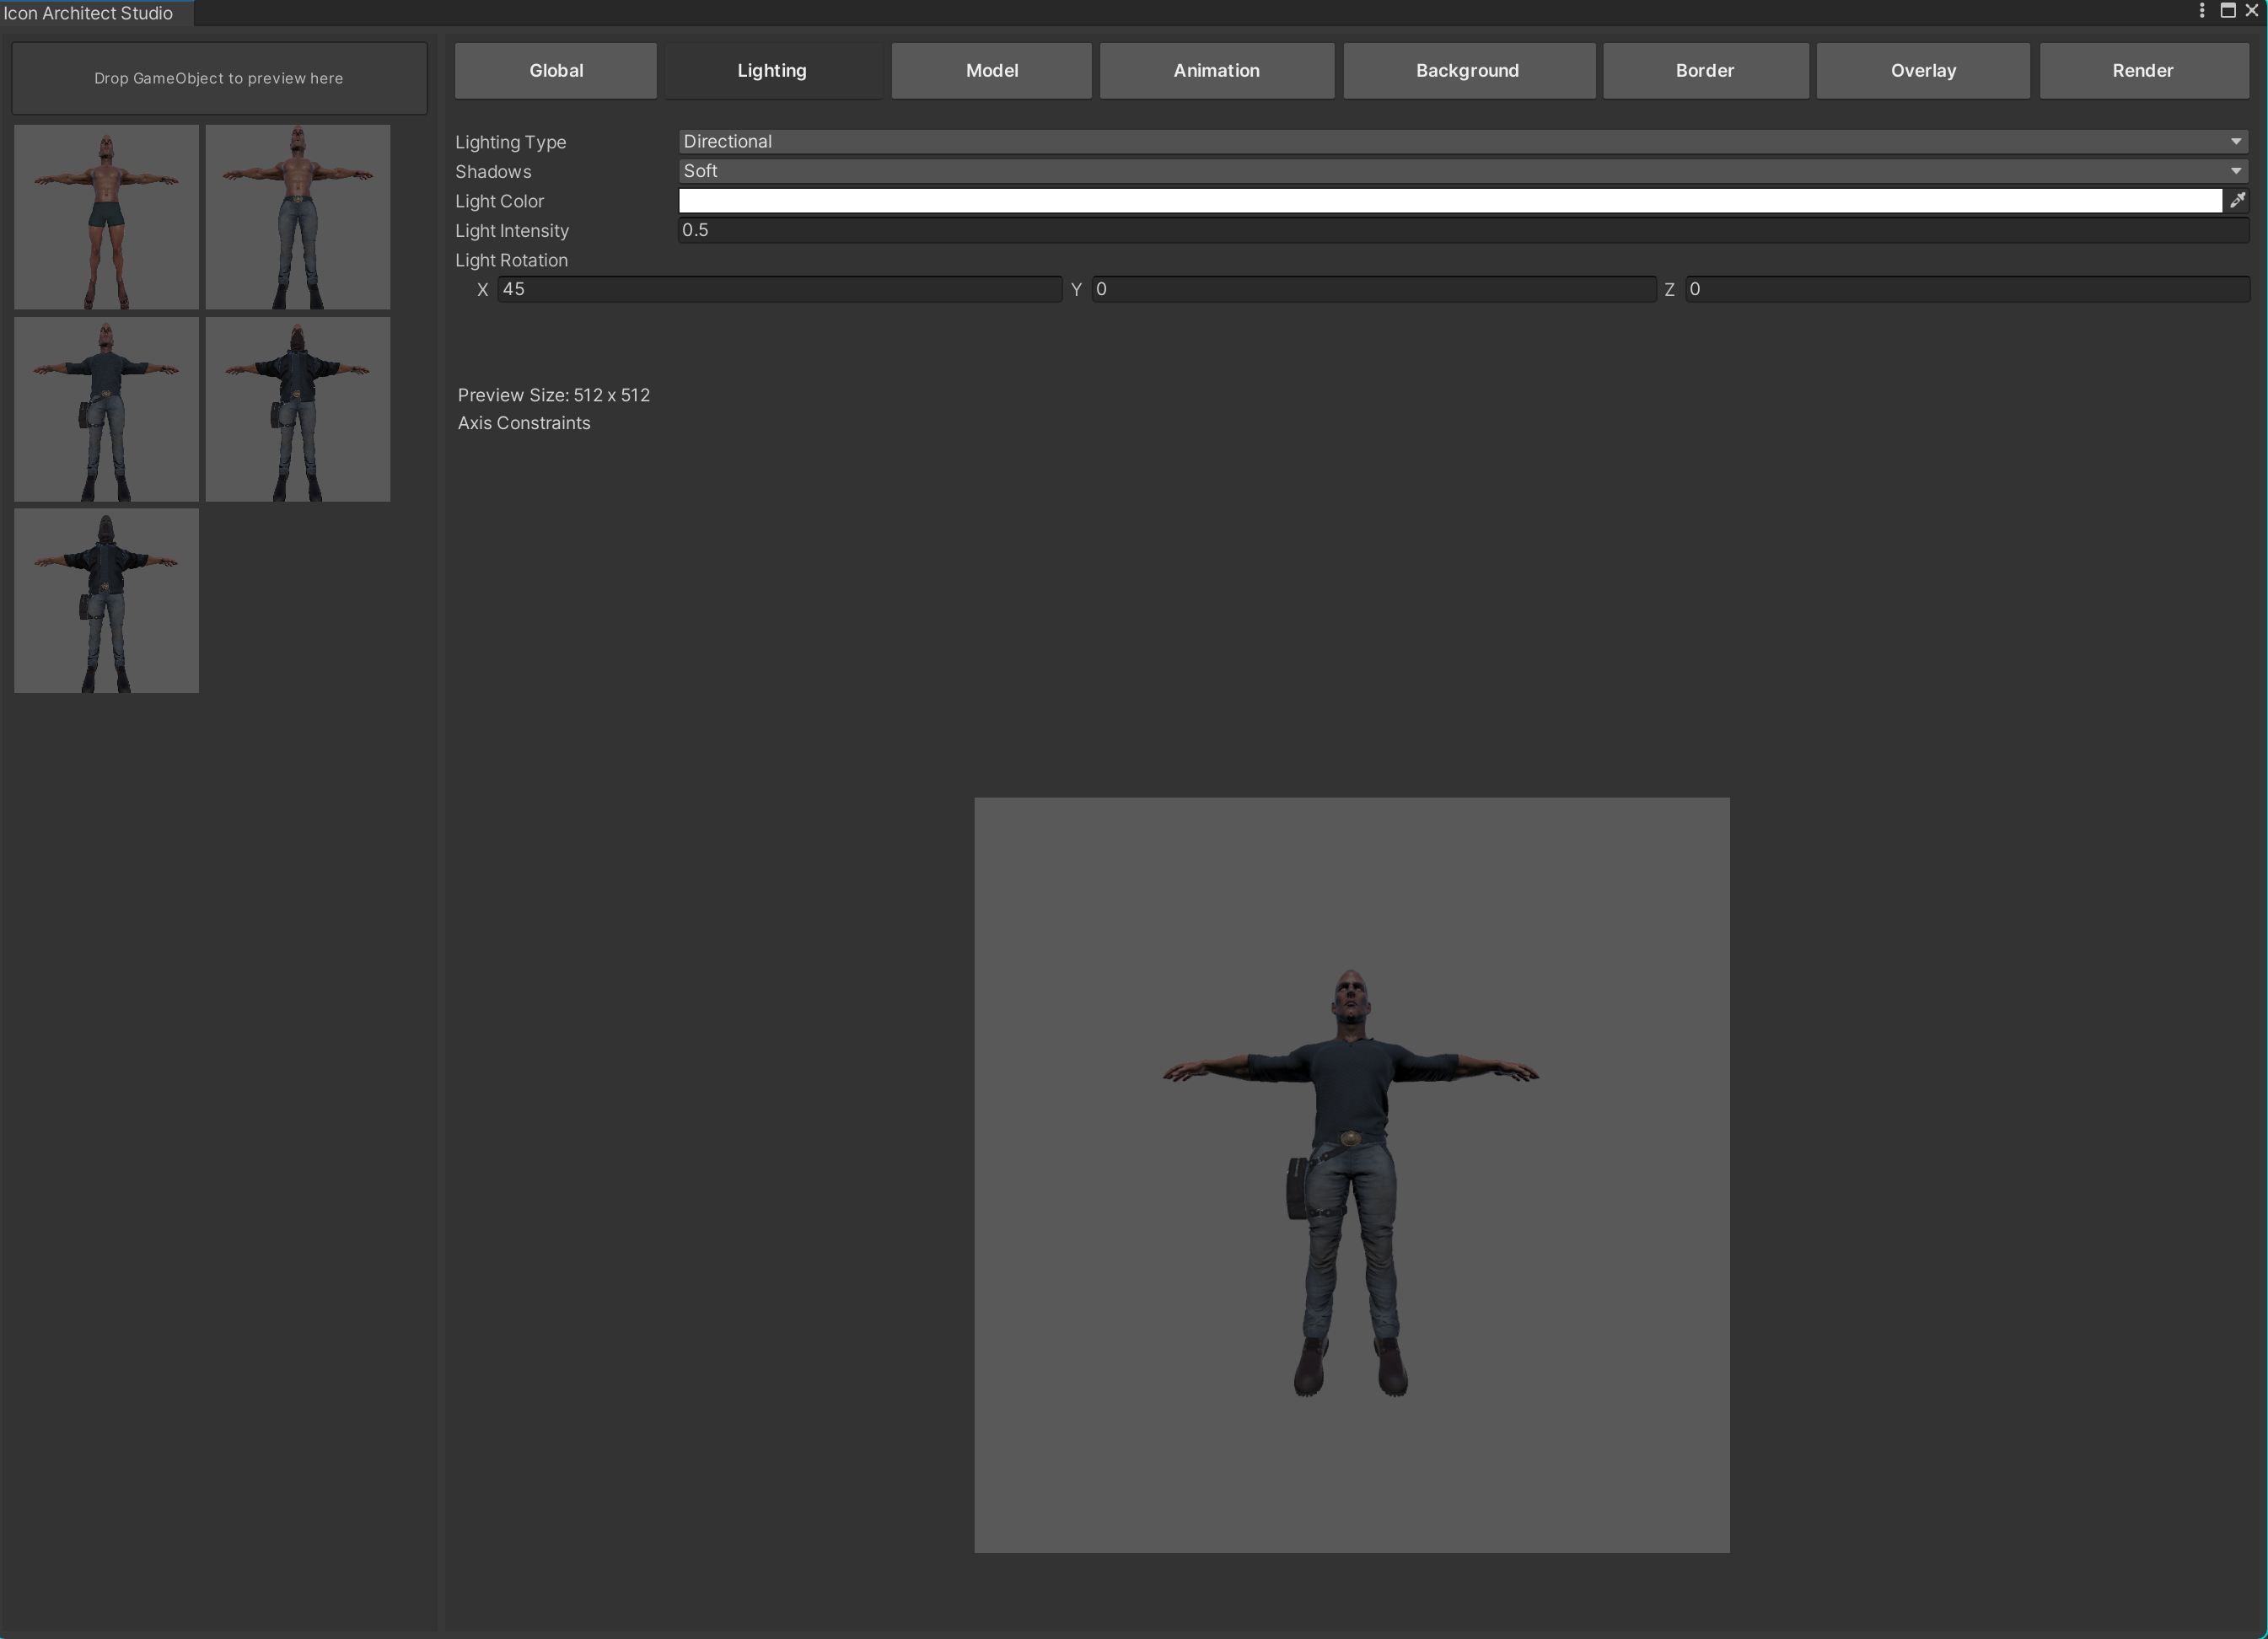Maximize the Icon Architect Studio window
Screen dimensions: 2268x1639
click(2228, 10)
